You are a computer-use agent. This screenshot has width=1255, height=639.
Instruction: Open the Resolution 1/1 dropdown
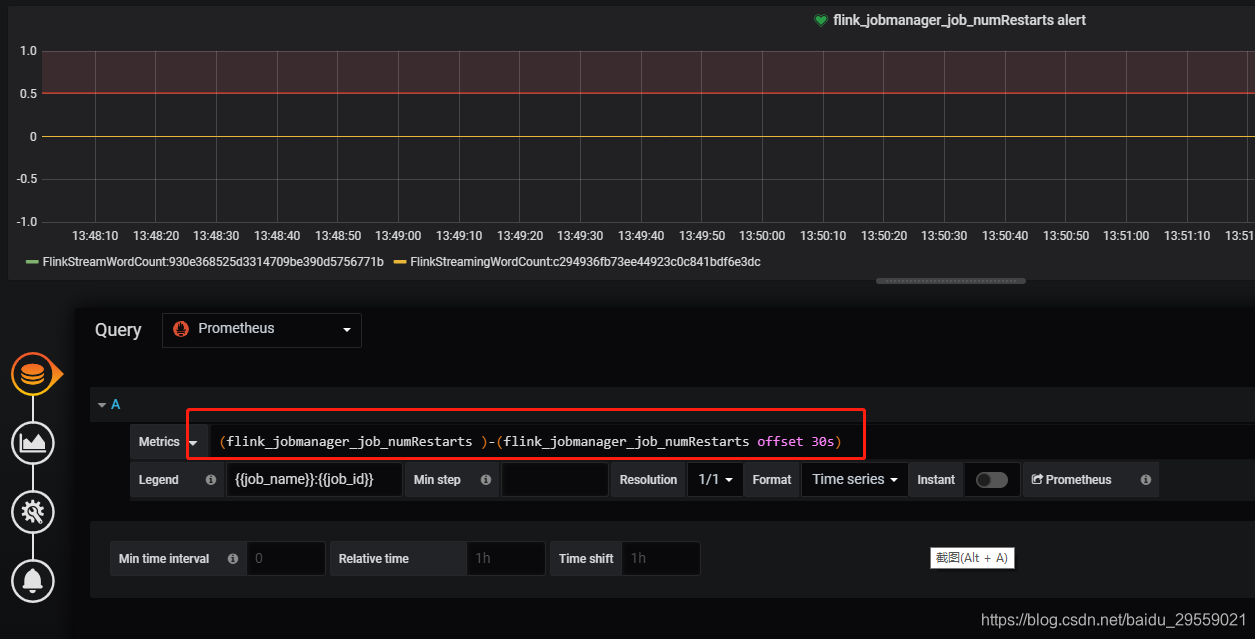coord(714,479)
